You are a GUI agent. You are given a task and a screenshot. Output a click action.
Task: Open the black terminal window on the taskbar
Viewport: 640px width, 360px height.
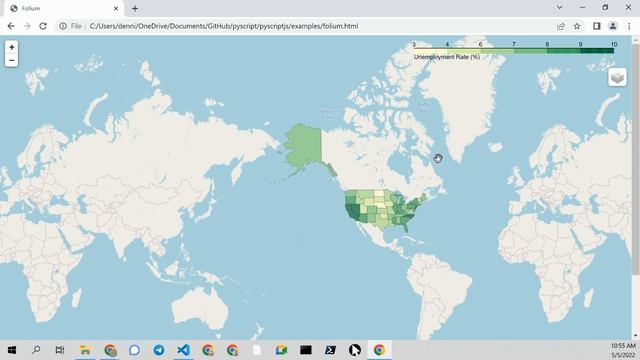(x=306, y=350)
